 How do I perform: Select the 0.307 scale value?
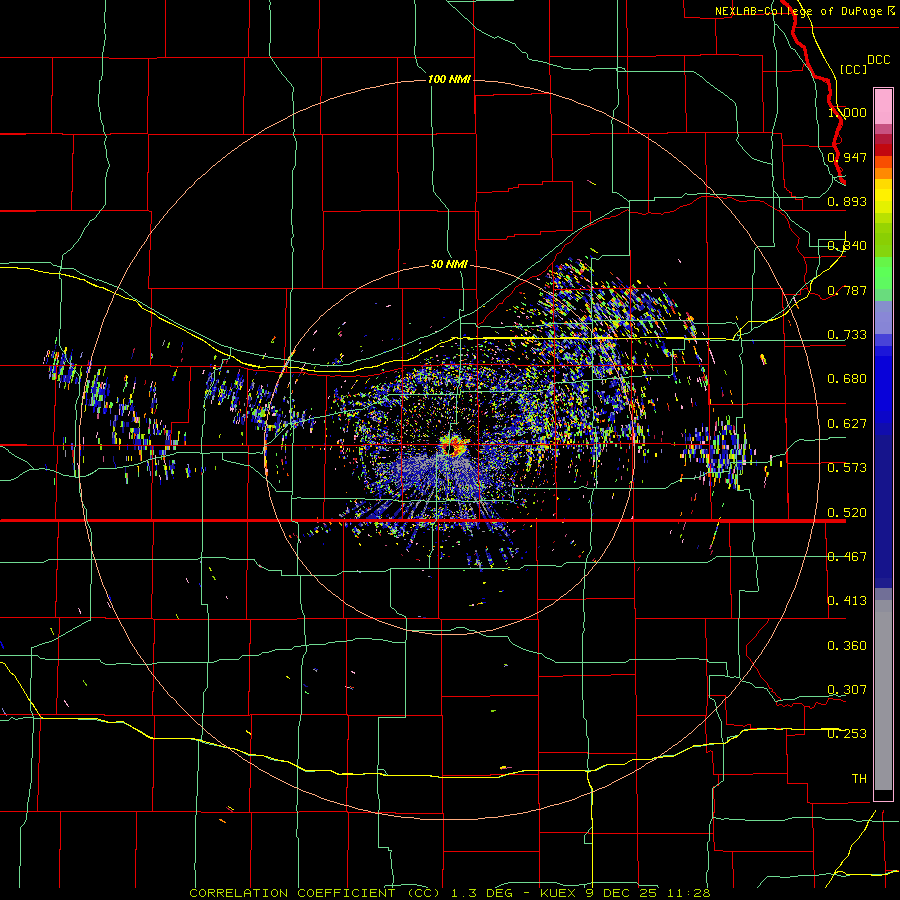pos(847,690)
